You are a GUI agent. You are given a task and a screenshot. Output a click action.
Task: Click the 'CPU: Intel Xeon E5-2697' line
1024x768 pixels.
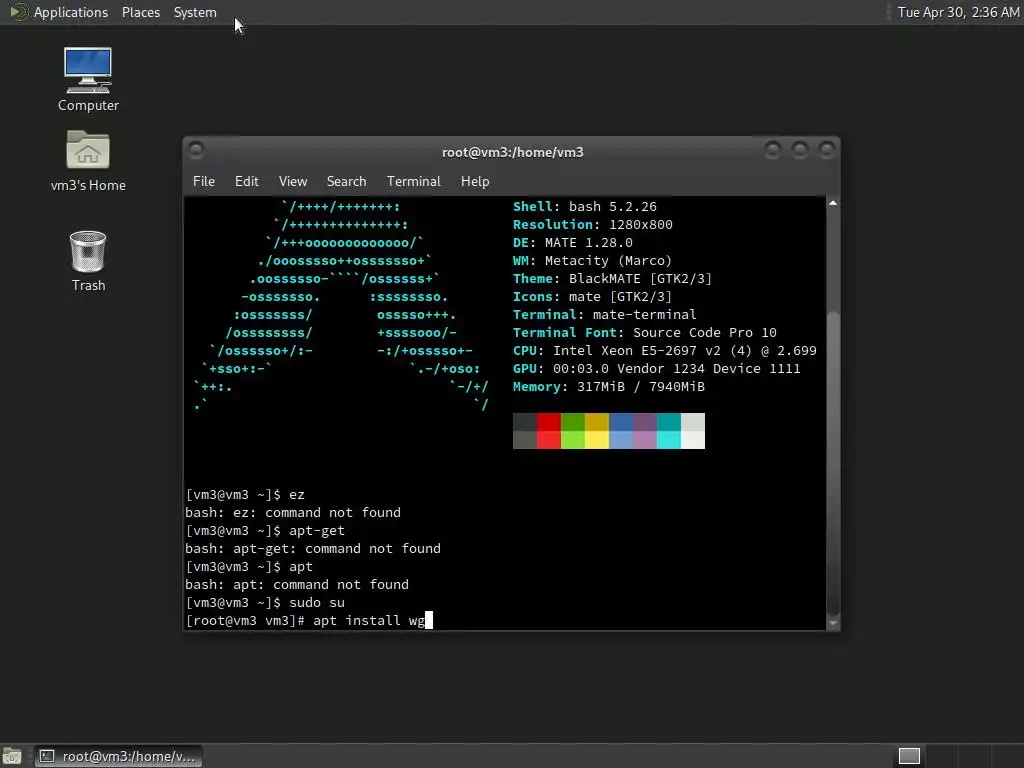(x=665, y=351)
